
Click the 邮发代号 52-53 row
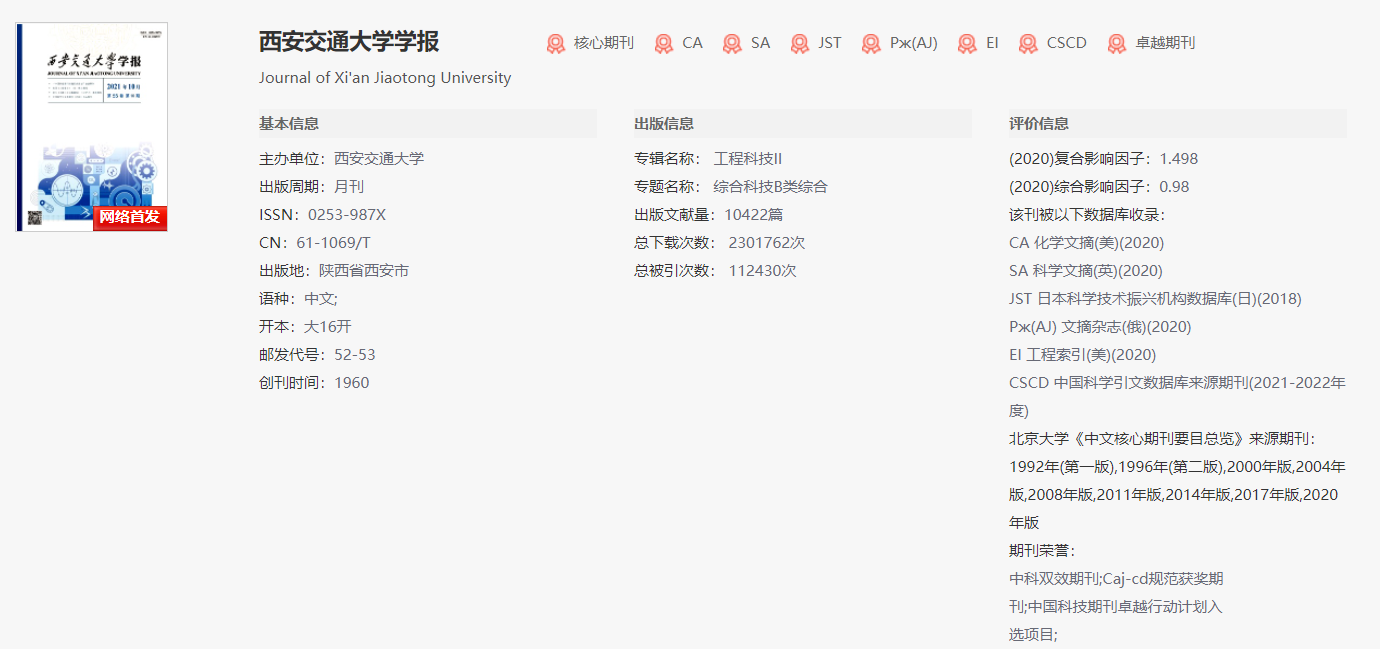point(317,355)
